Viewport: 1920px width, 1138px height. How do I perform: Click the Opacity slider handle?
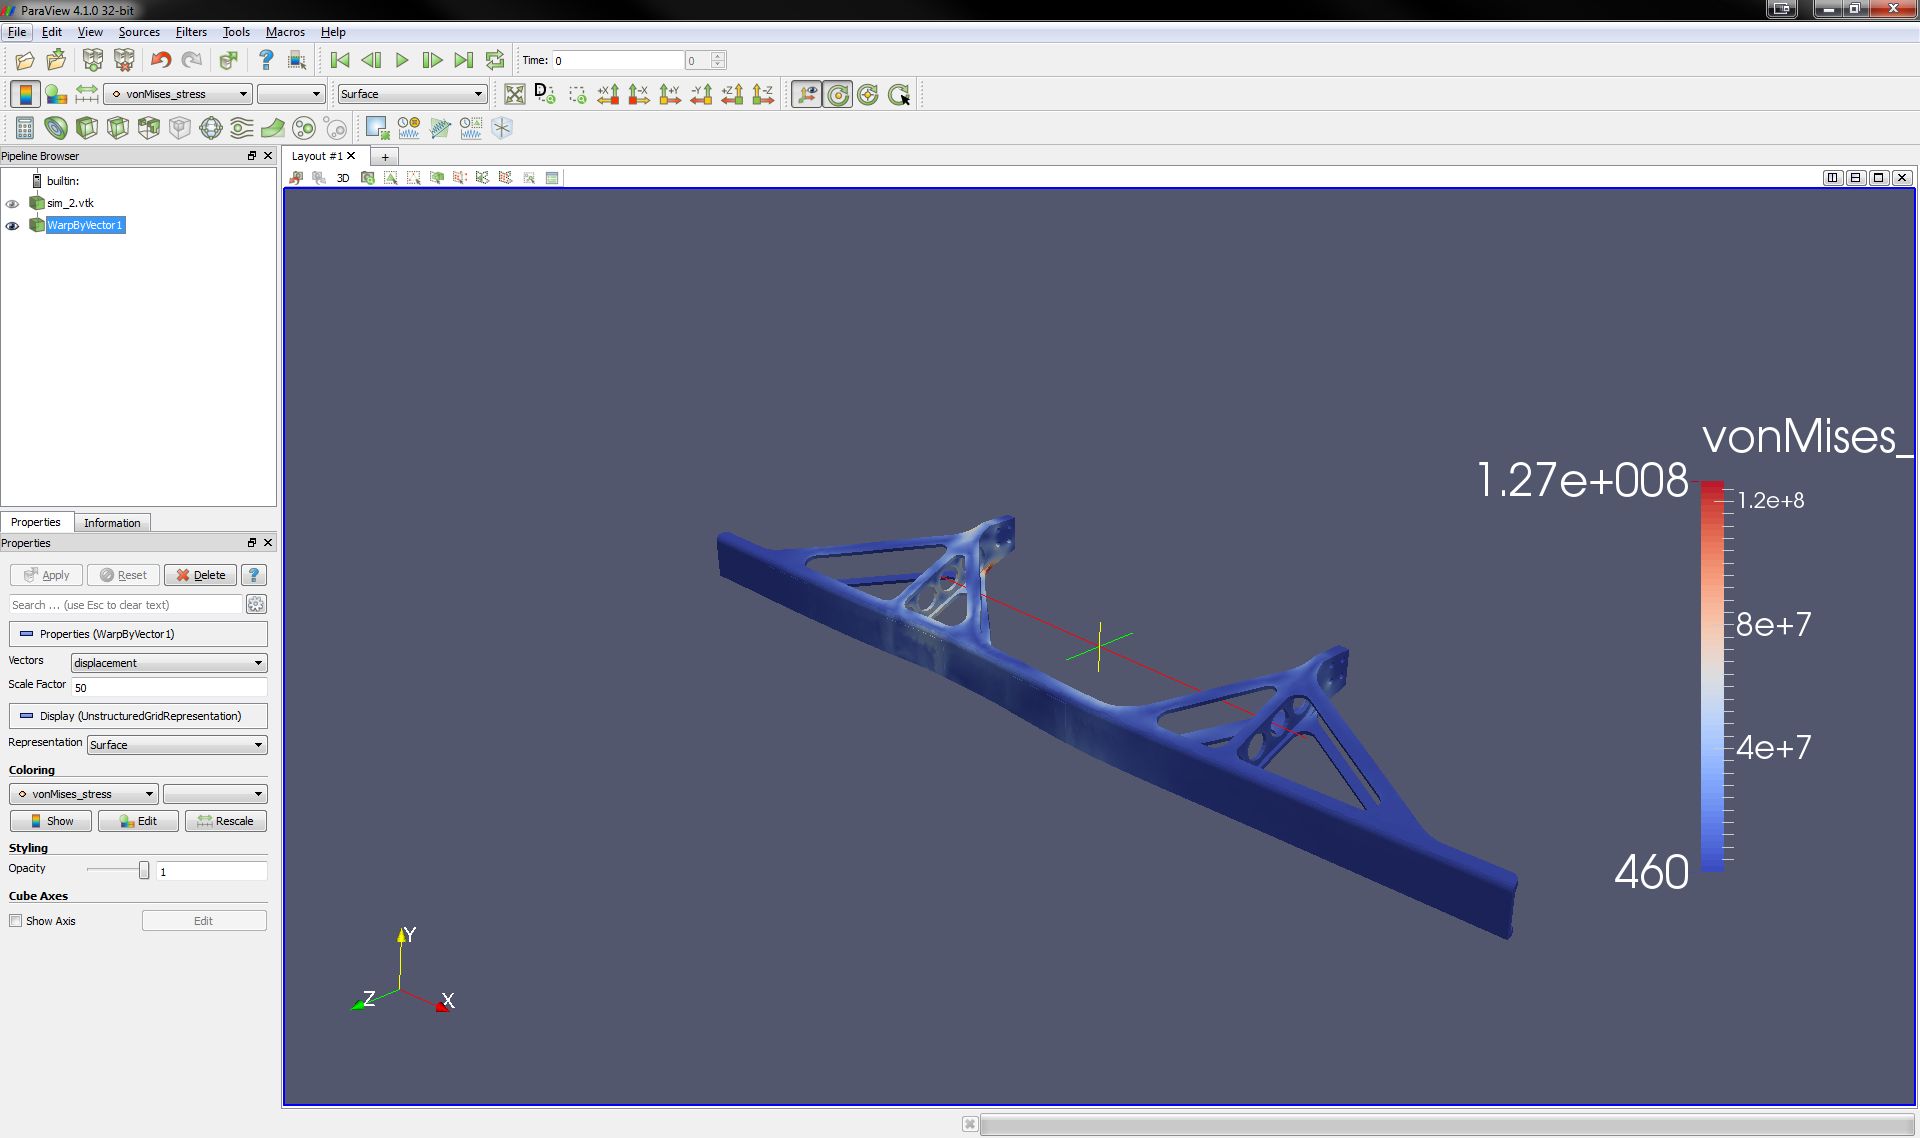click(x=144, y=870)
